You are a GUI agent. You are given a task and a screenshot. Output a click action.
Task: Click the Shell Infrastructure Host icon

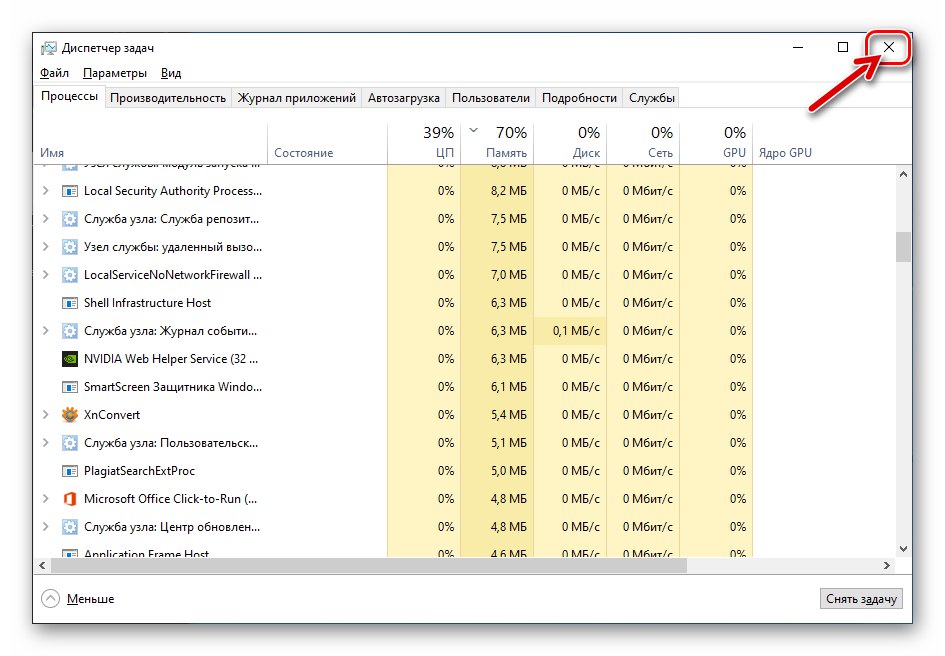70,303
